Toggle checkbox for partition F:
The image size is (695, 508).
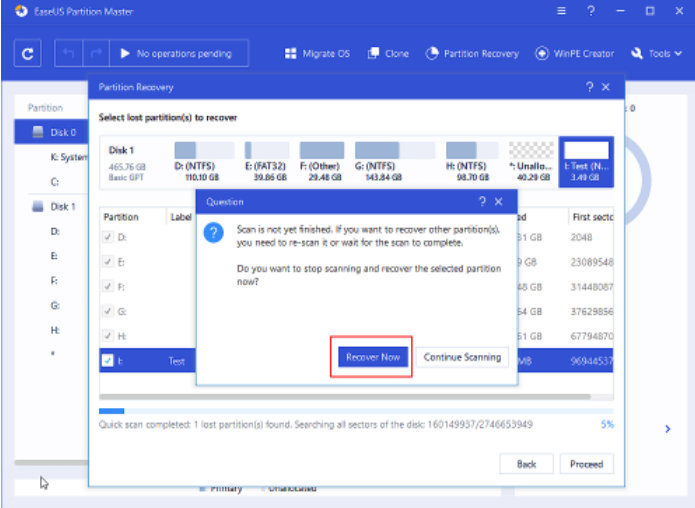pos(108,287)
